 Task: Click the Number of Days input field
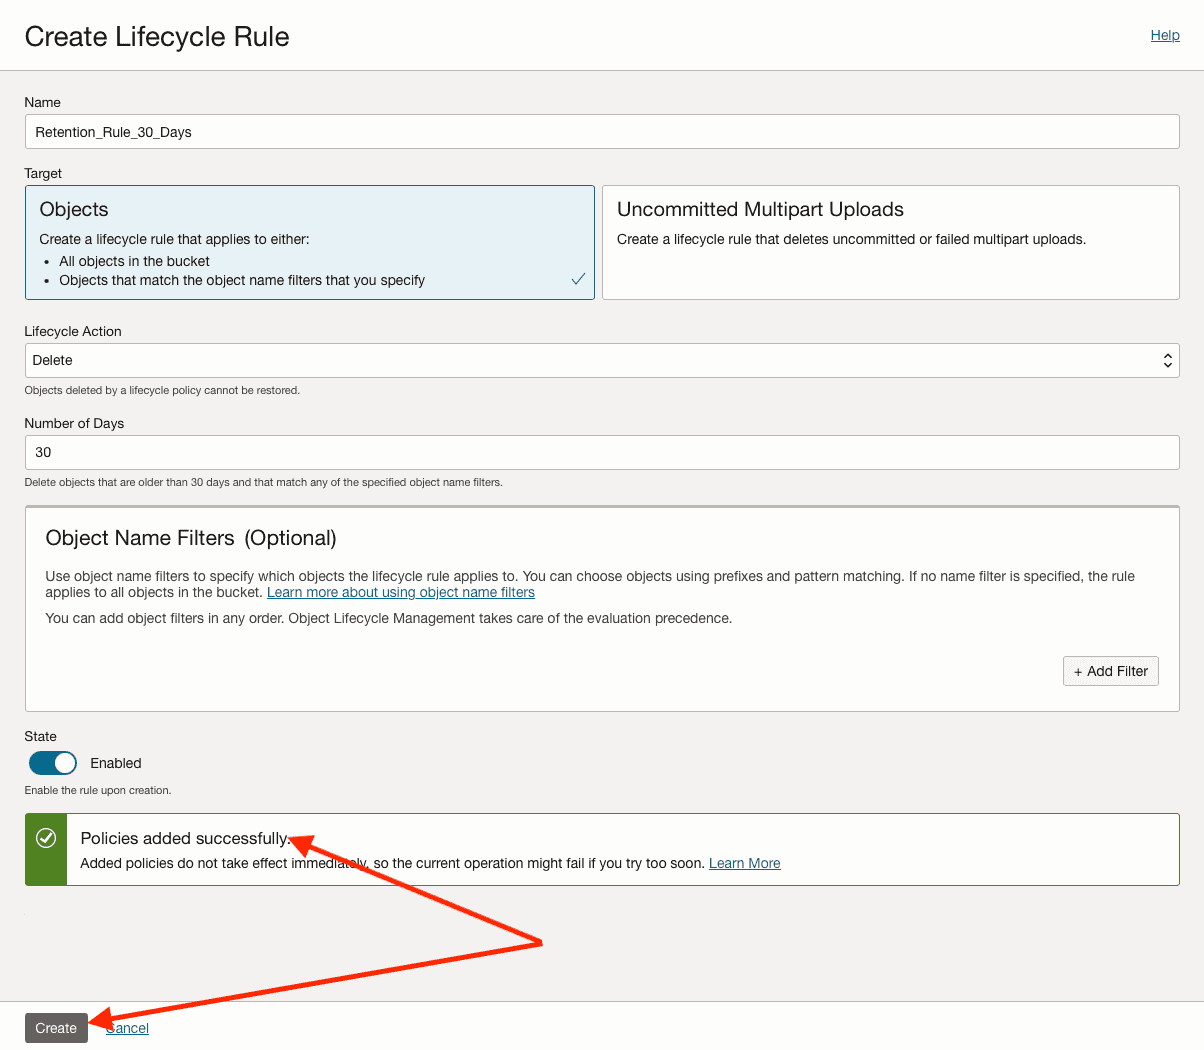(x=601, y=453)
